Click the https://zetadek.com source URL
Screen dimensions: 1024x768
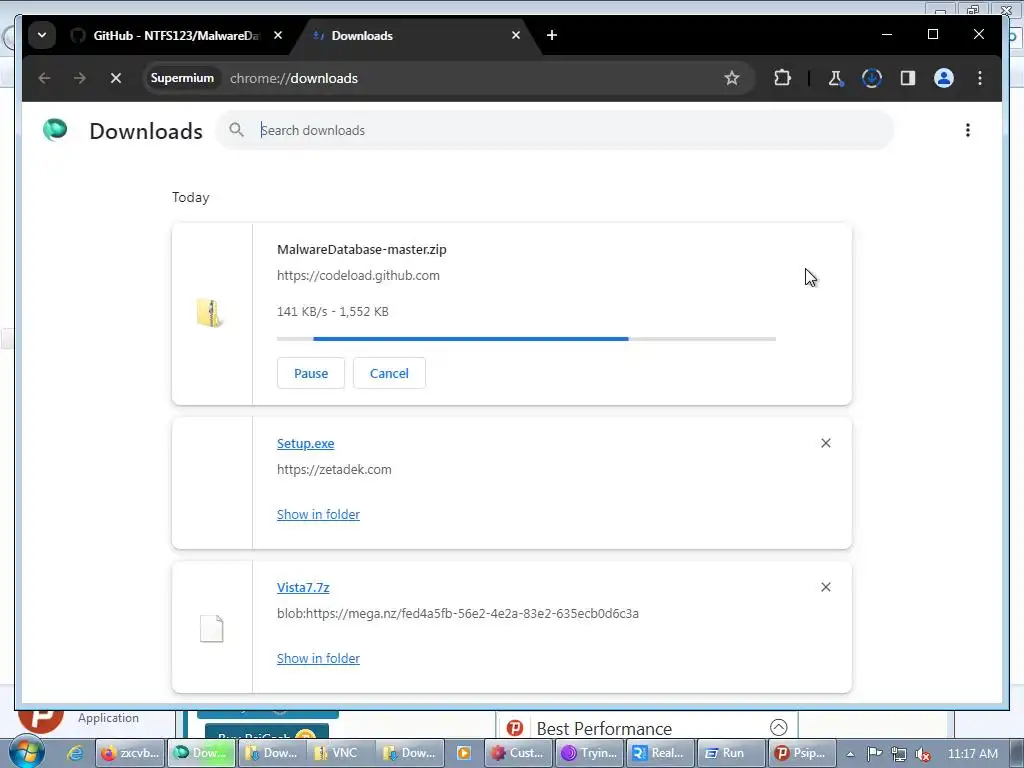click(x=334, y=470)
